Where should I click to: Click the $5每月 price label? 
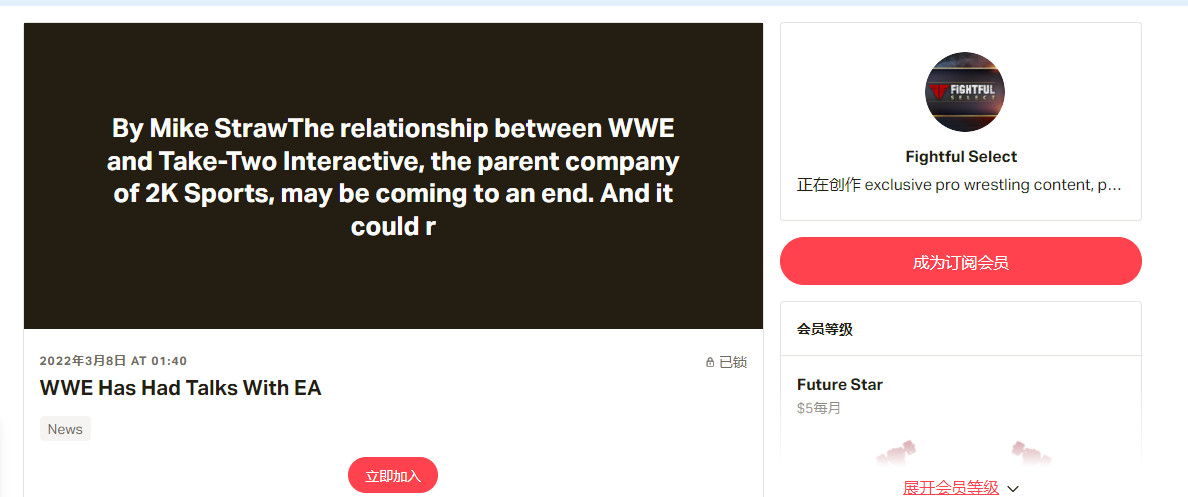(x=819, y=408)
